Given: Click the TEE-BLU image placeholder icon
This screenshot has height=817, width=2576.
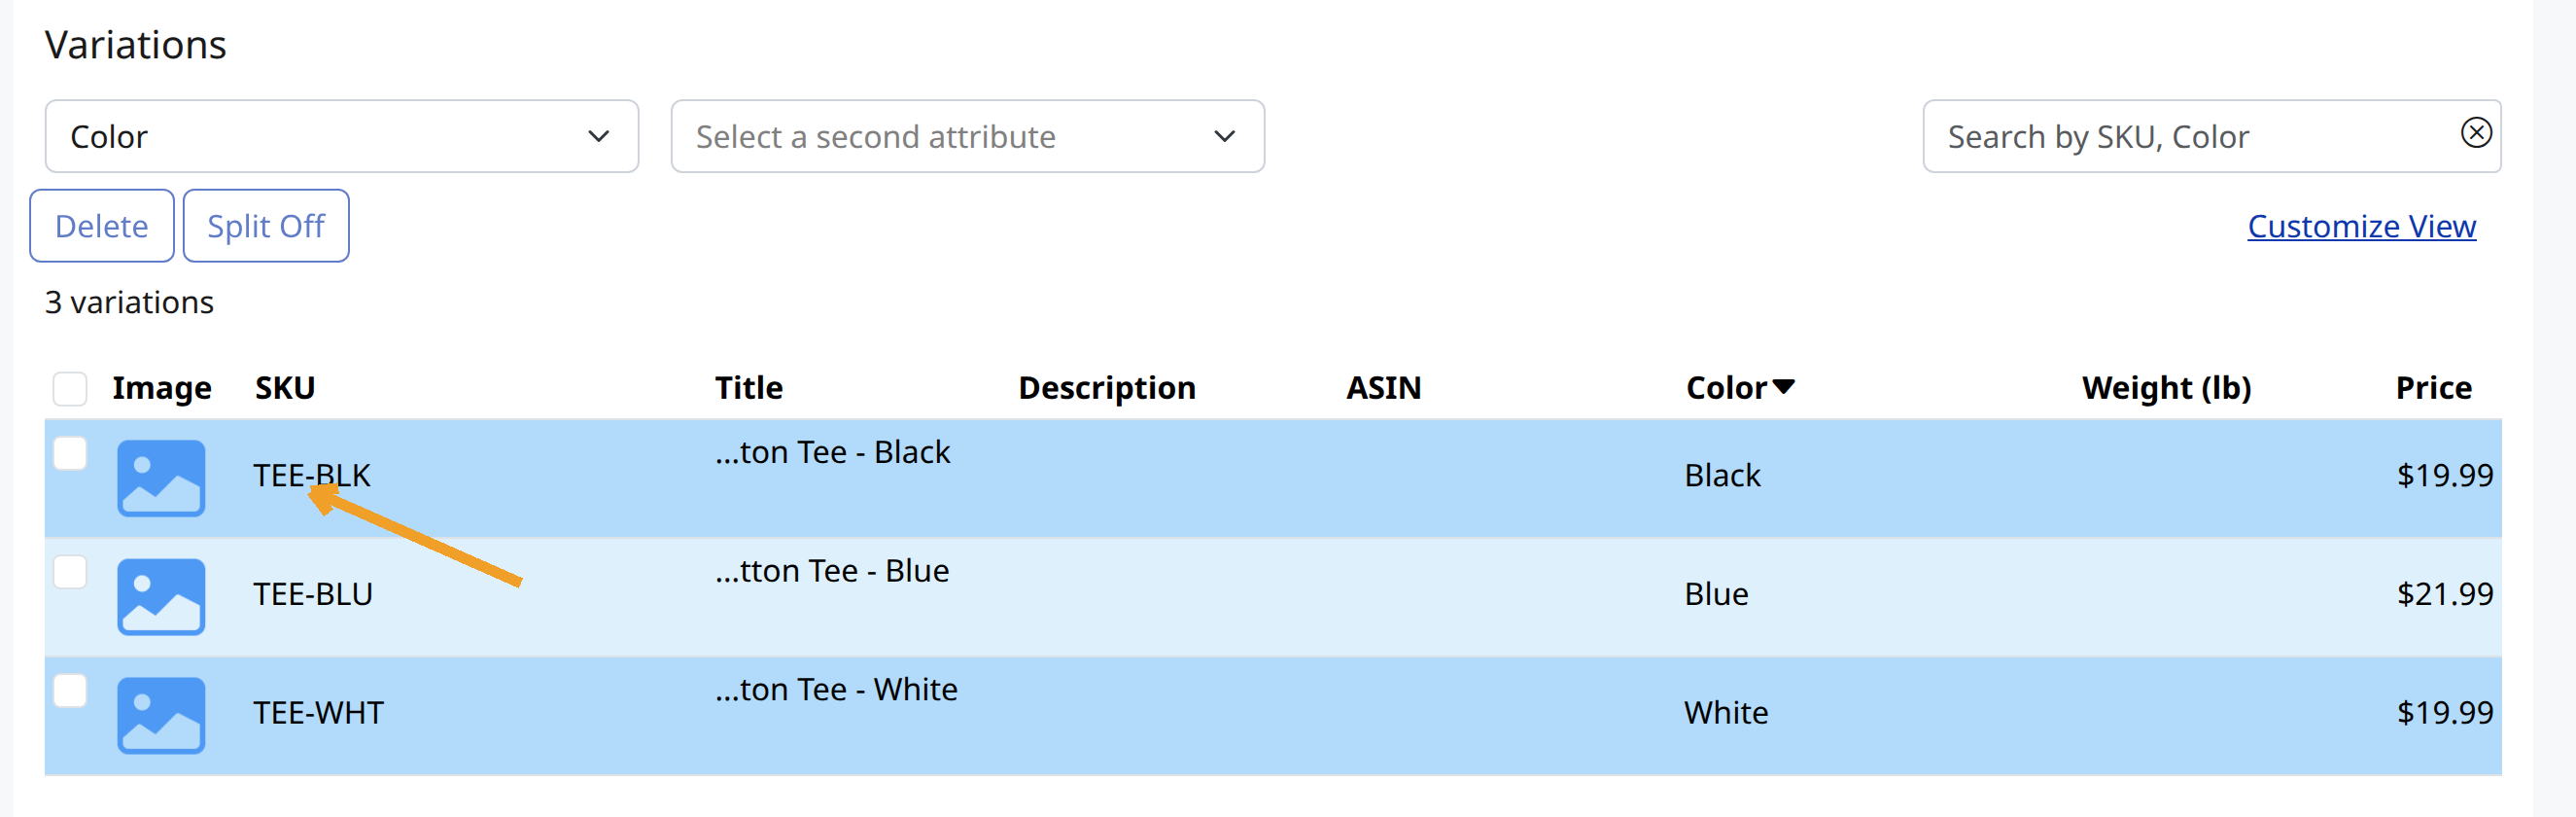Looking at the screenshot, I should 161,597.
